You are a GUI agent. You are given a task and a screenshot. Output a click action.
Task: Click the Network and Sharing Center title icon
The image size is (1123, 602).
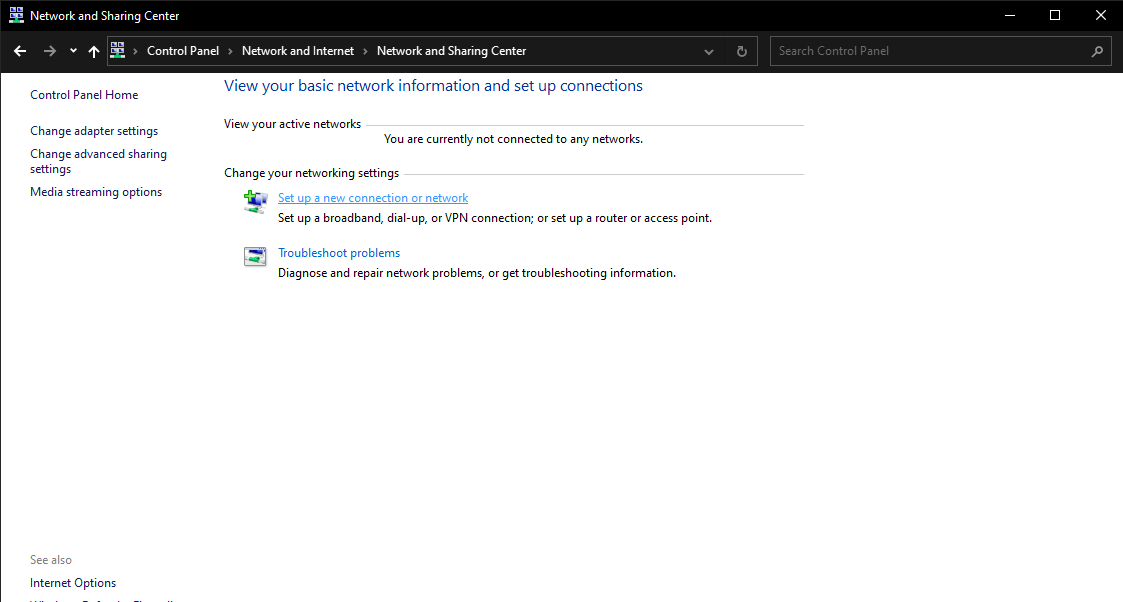pyautogui.click(x=16, y=15)
